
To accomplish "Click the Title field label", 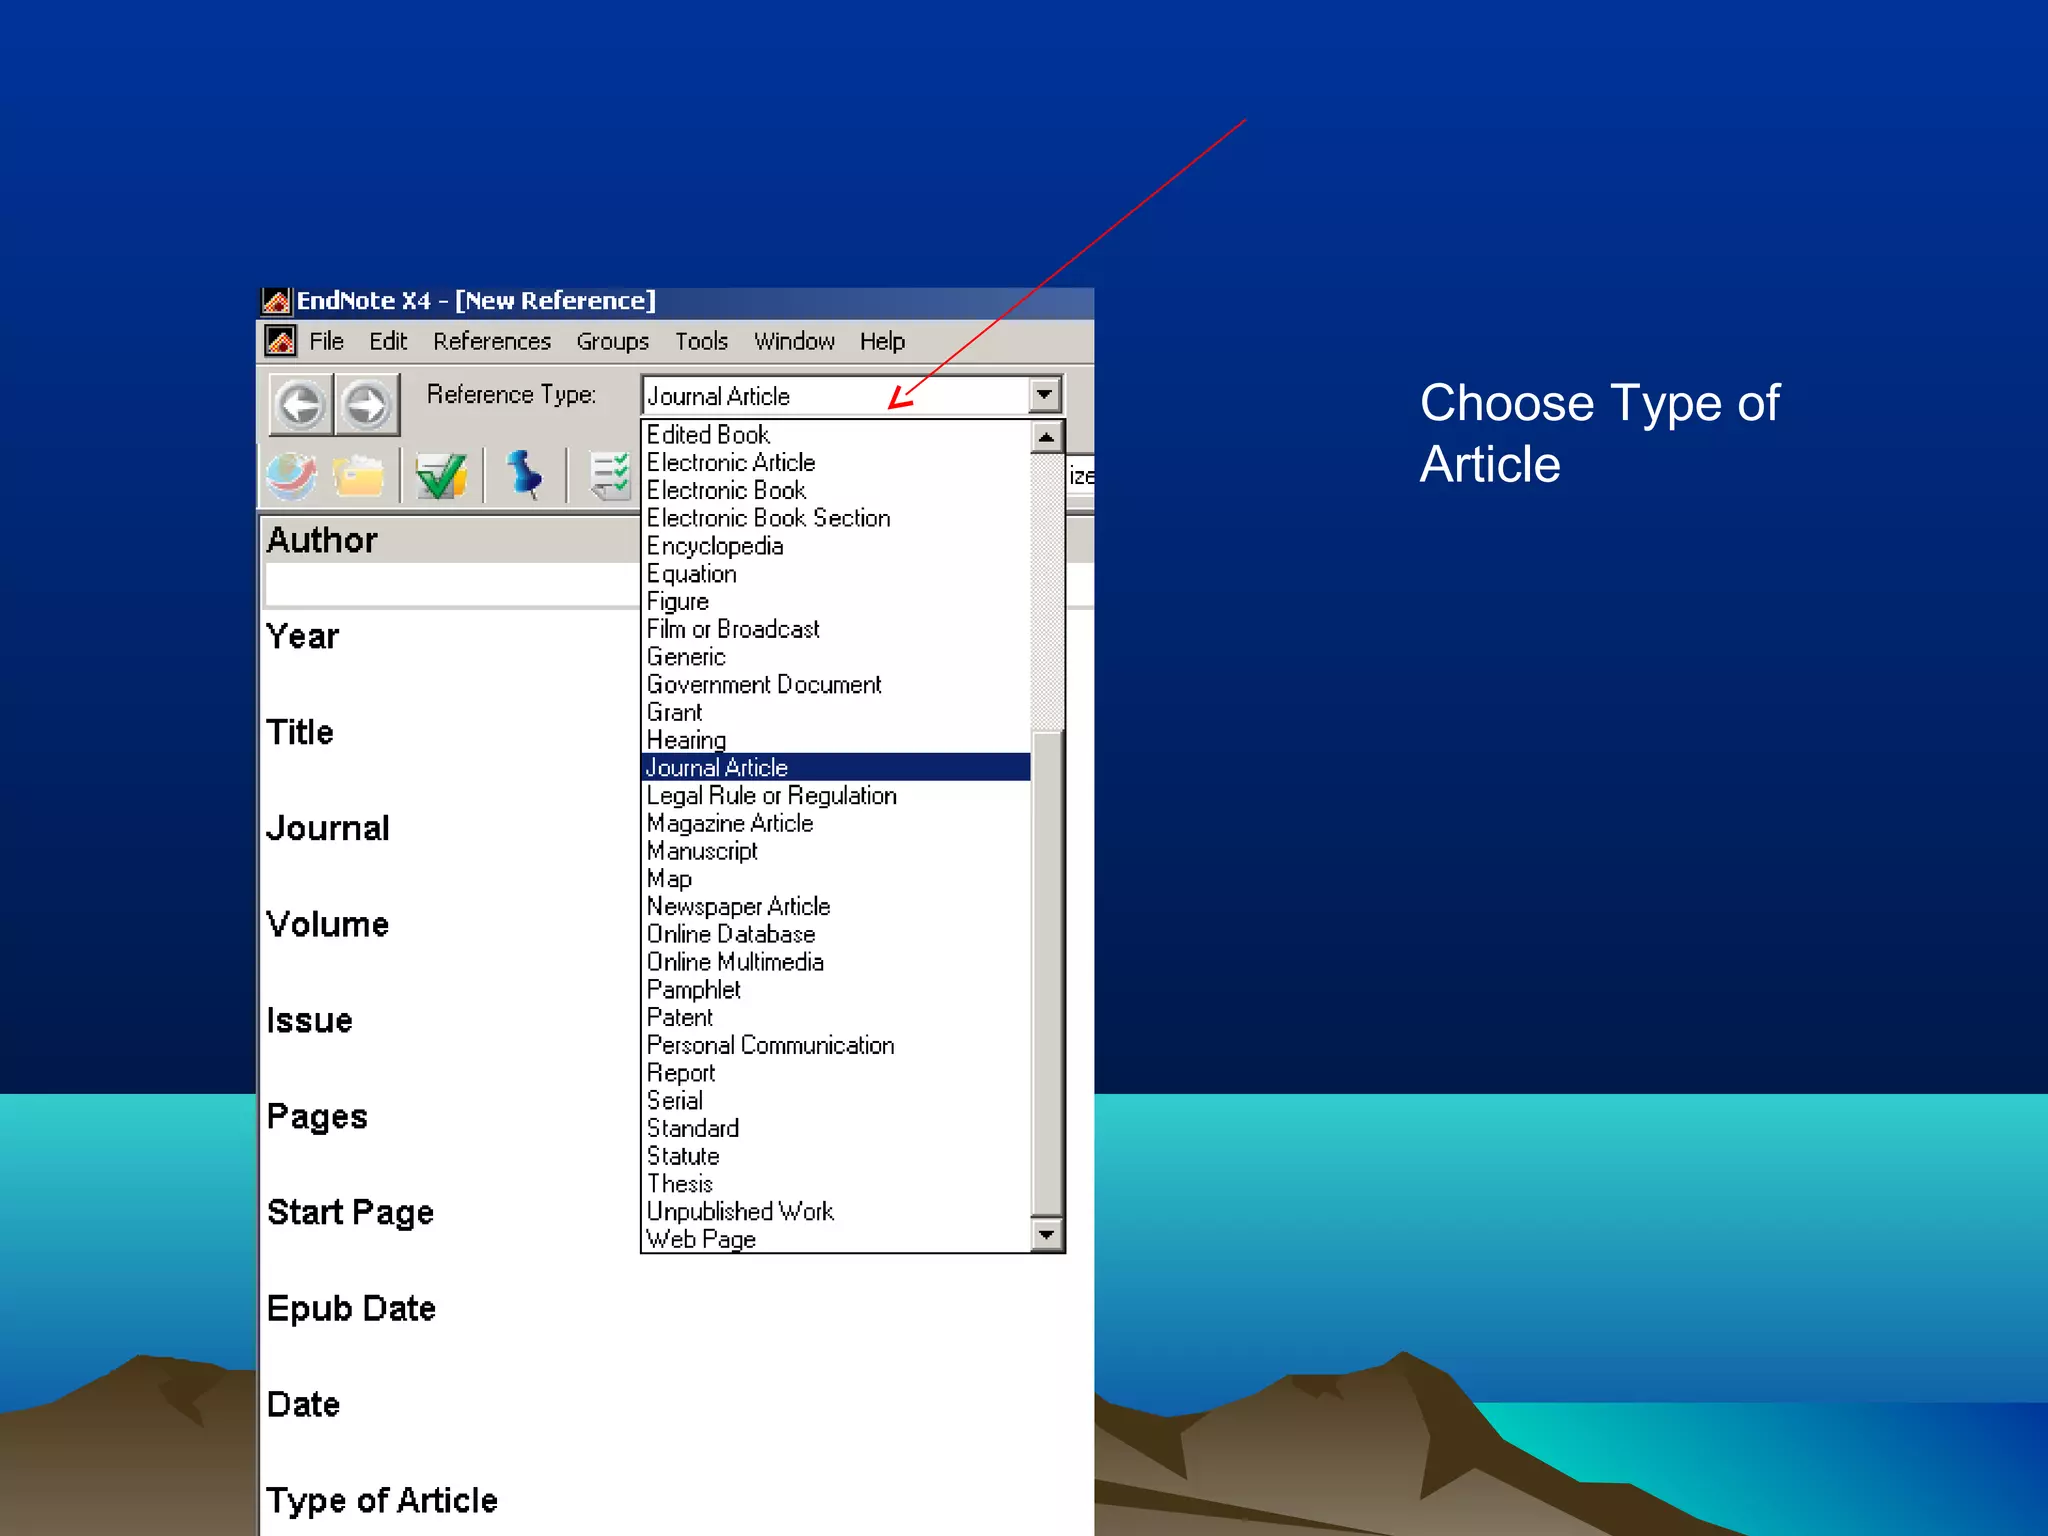I will pos(300,733).
